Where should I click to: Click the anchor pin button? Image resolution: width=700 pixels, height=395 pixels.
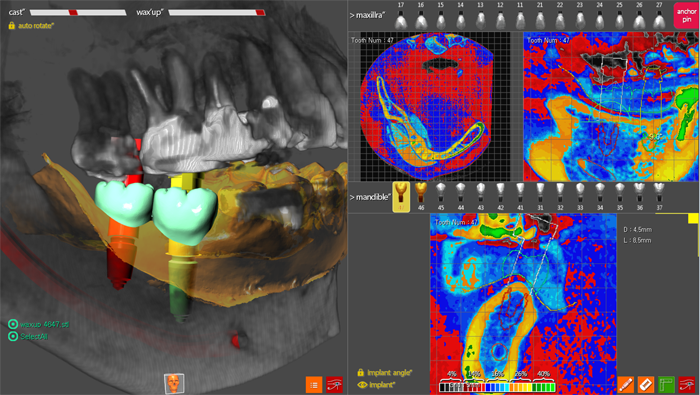686,16
